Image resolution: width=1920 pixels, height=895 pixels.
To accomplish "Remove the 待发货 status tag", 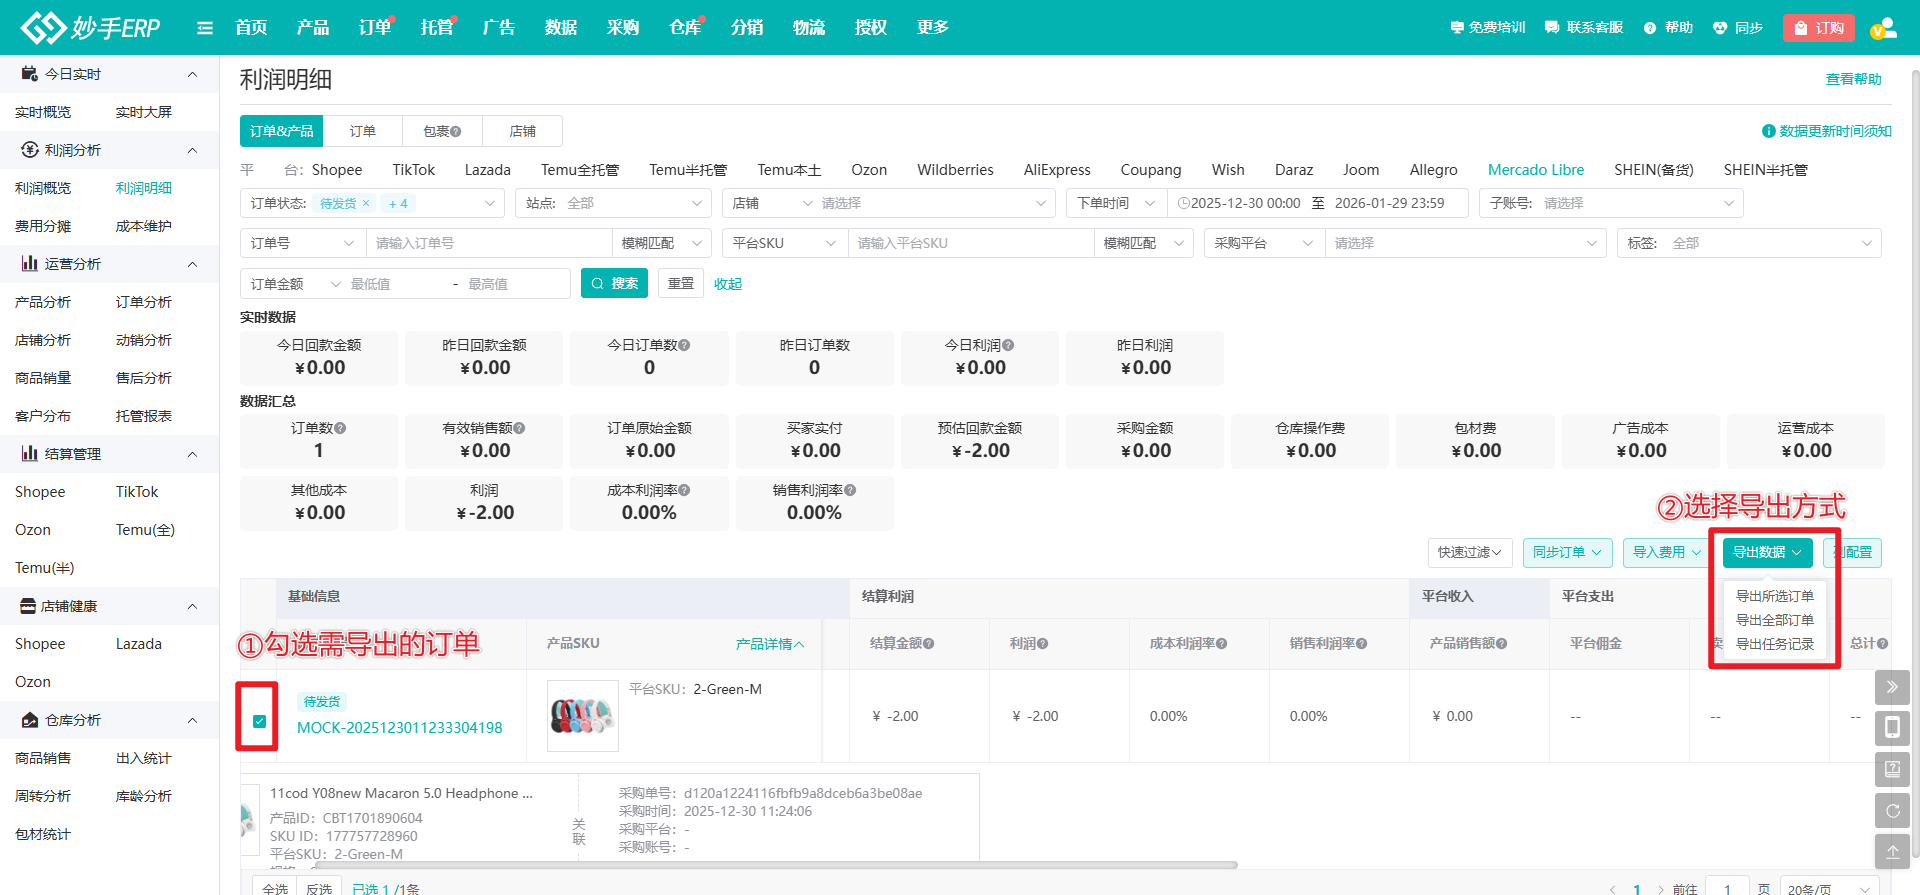I will tap(366, 203).
